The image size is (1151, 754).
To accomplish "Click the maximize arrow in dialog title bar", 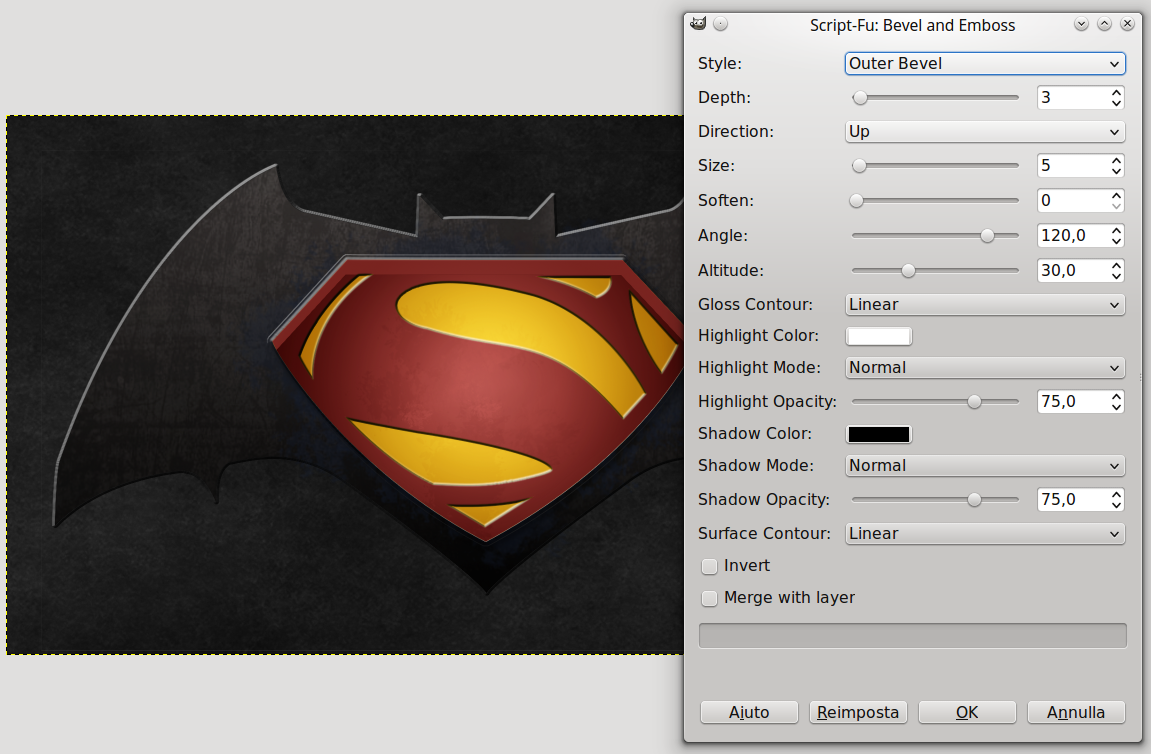I will [x=1104, y=24].
